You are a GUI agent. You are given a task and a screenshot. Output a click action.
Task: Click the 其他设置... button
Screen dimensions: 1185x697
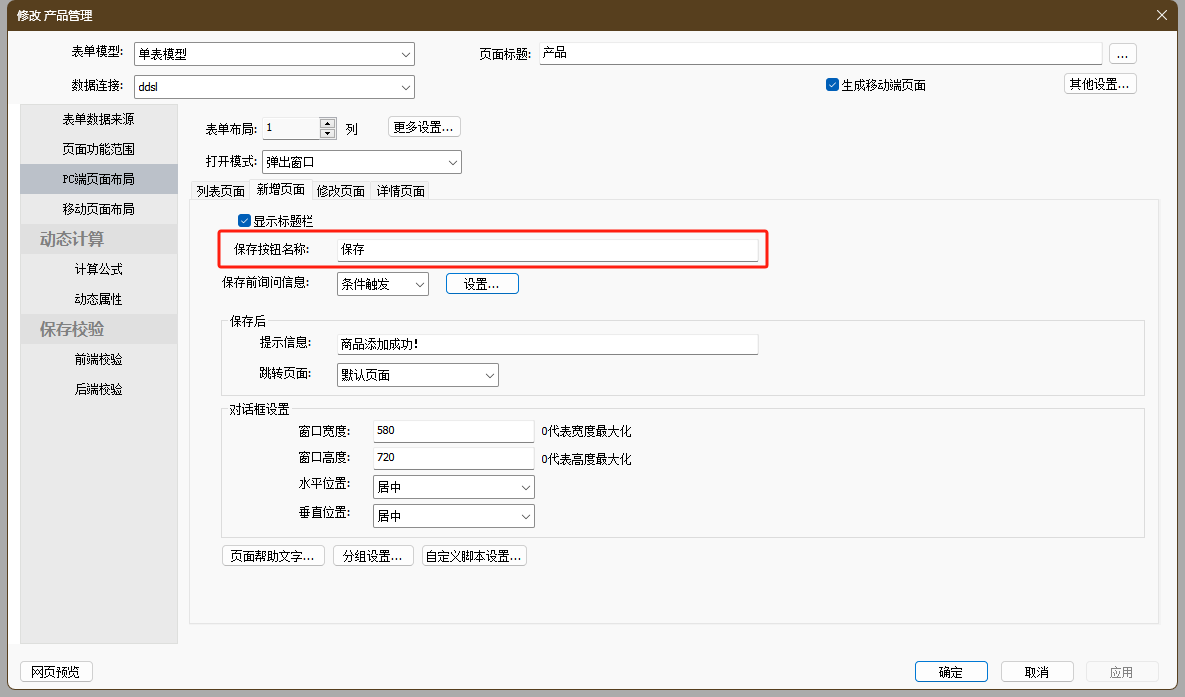coord(1099,84)
